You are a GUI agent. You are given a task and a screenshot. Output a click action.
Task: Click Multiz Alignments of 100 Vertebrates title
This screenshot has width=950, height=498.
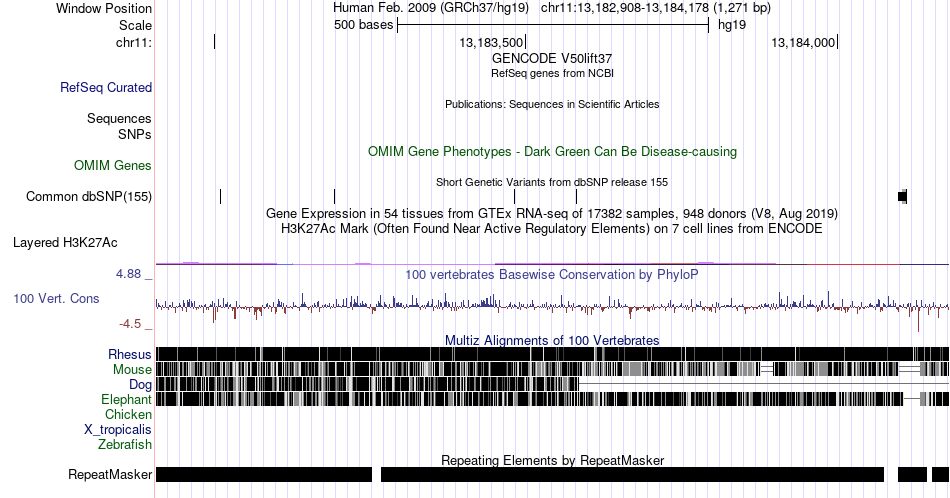click(x=552, y=340)
